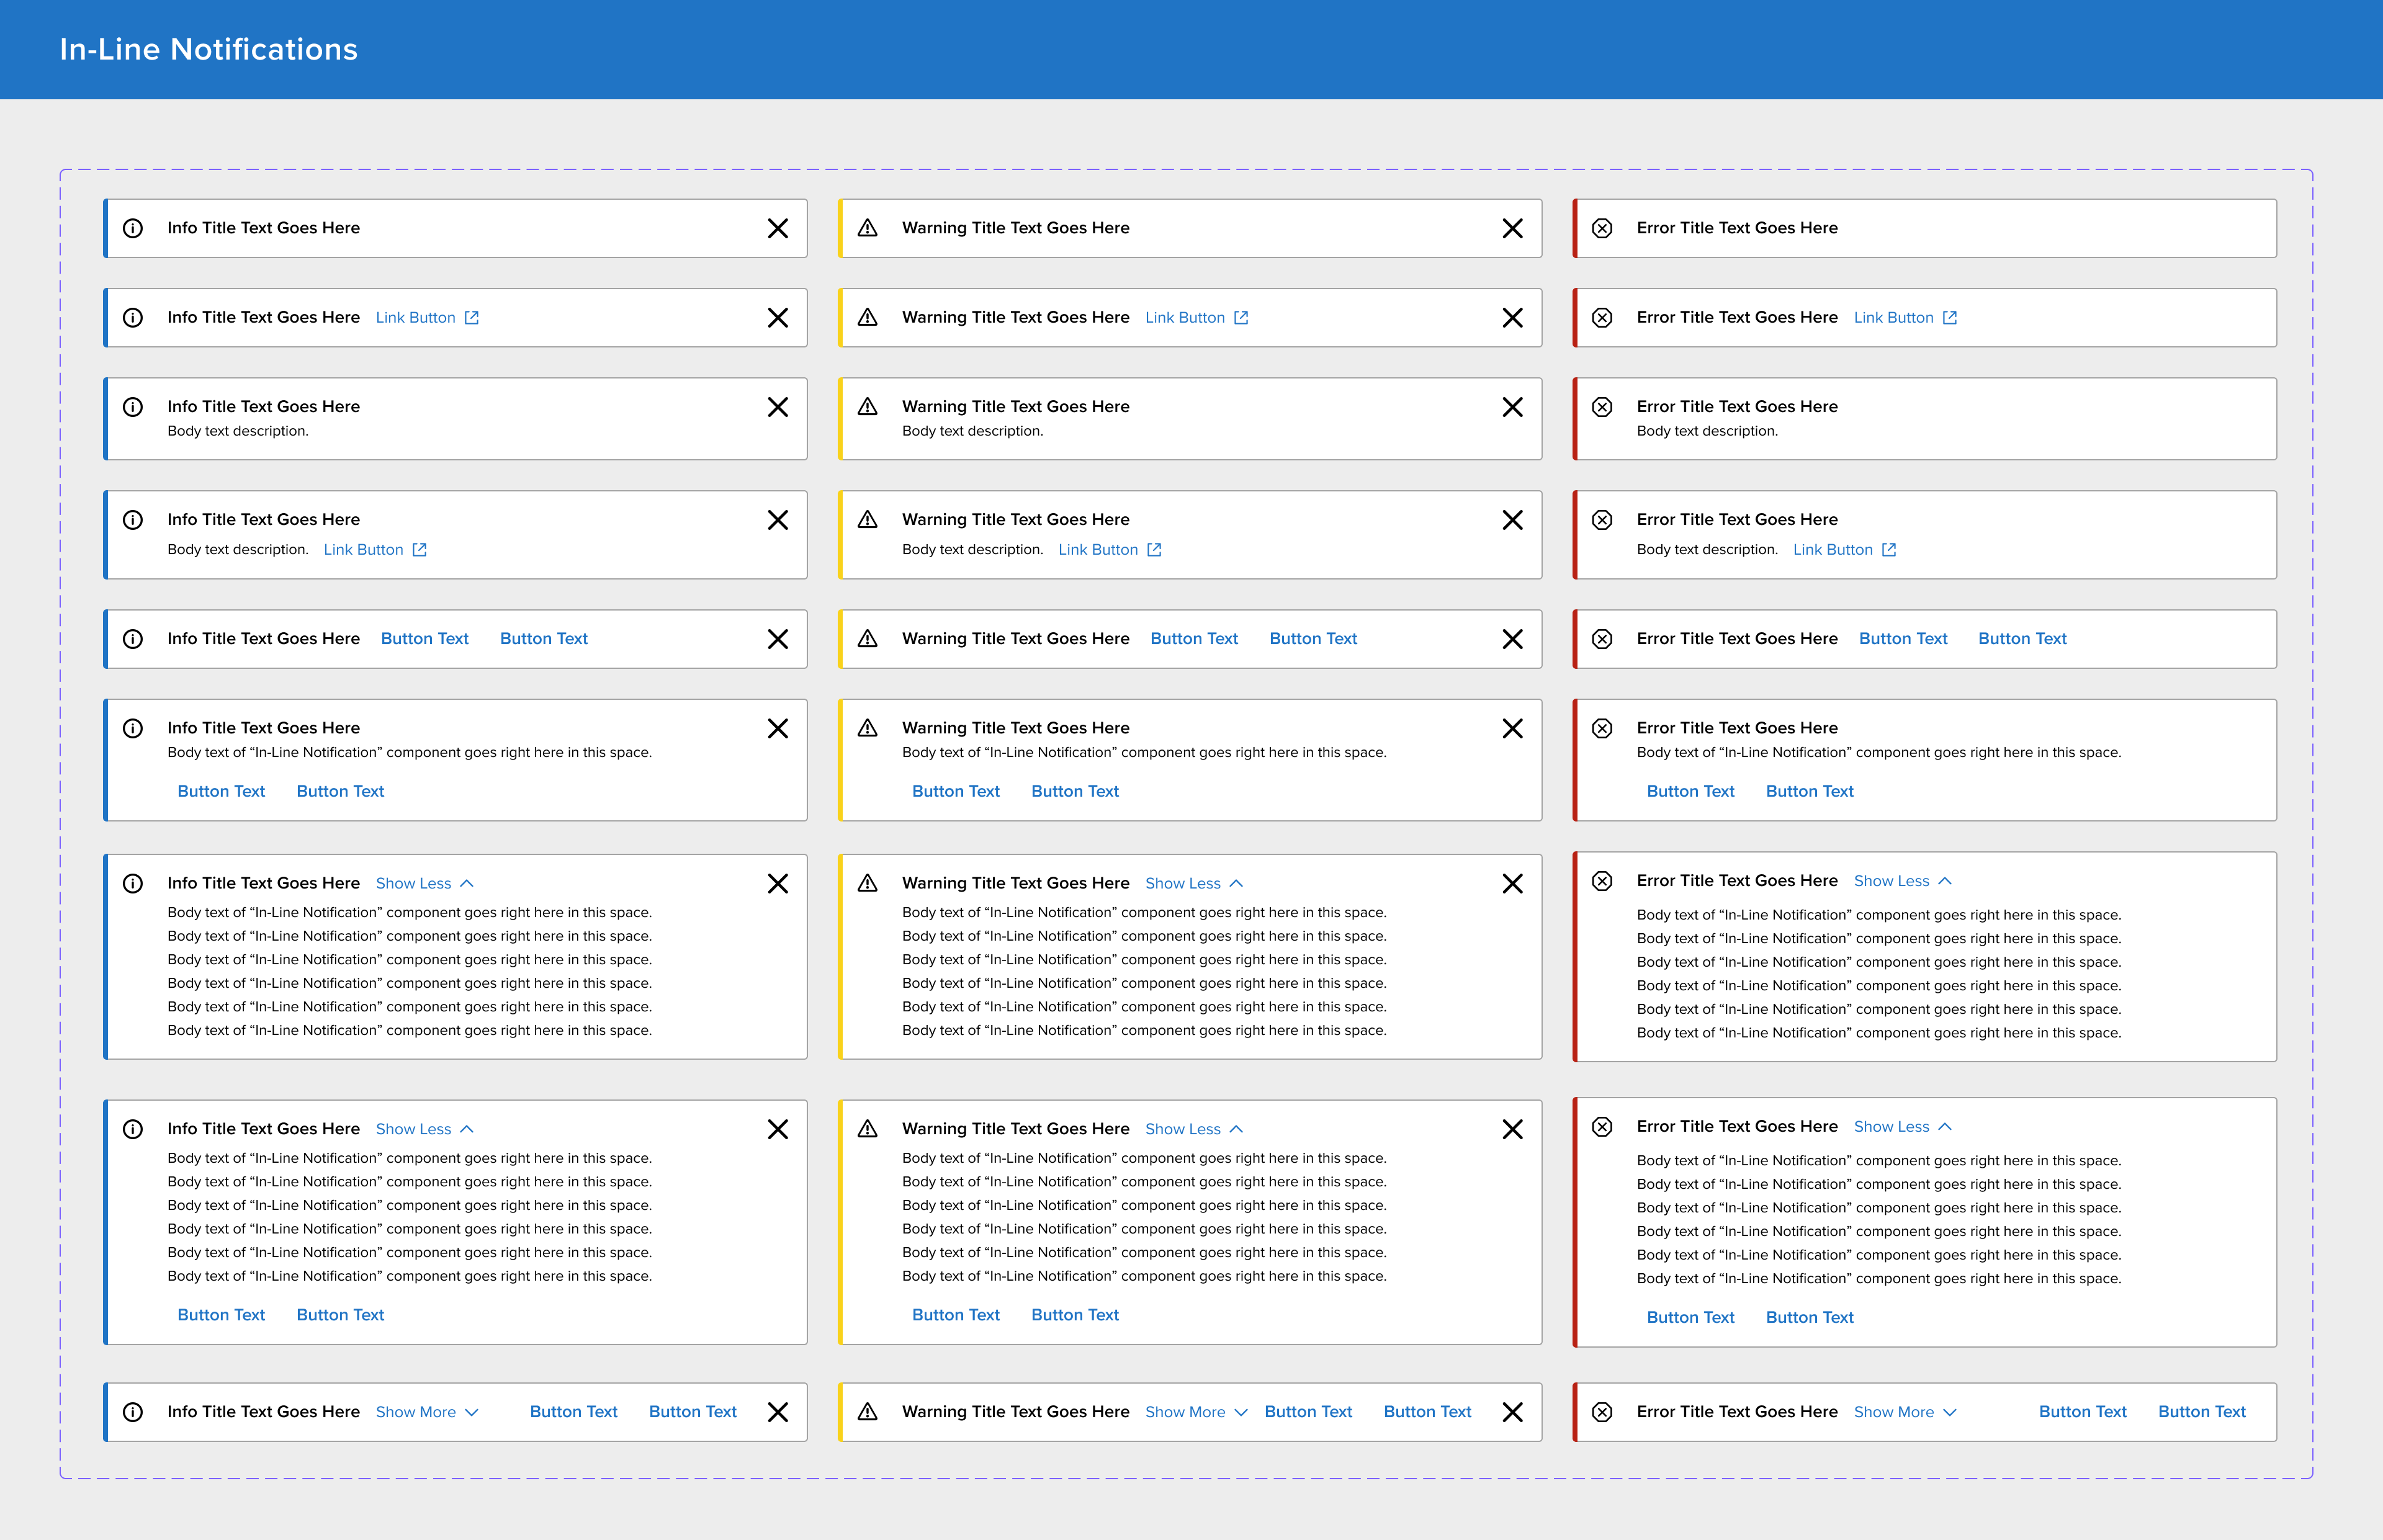Close Info notification with Show Less and no buttons
The image size is (2383, 1540).
point(777,883)
